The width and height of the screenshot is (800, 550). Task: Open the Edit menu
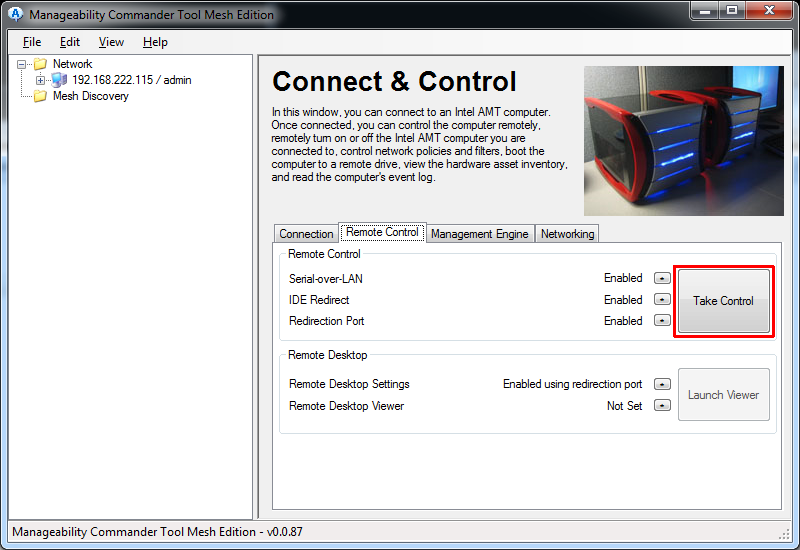coord(69,42)
